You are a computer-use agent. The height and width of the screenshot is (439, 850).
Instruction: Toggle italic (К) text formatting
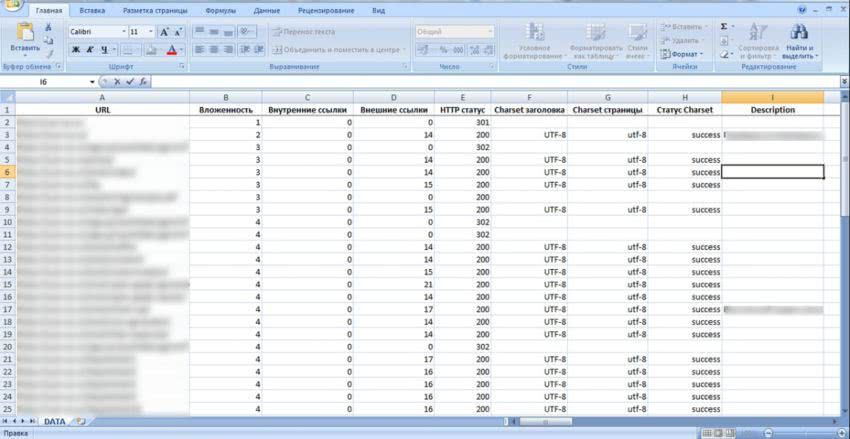pyautogui.click(x=89, y=49)
